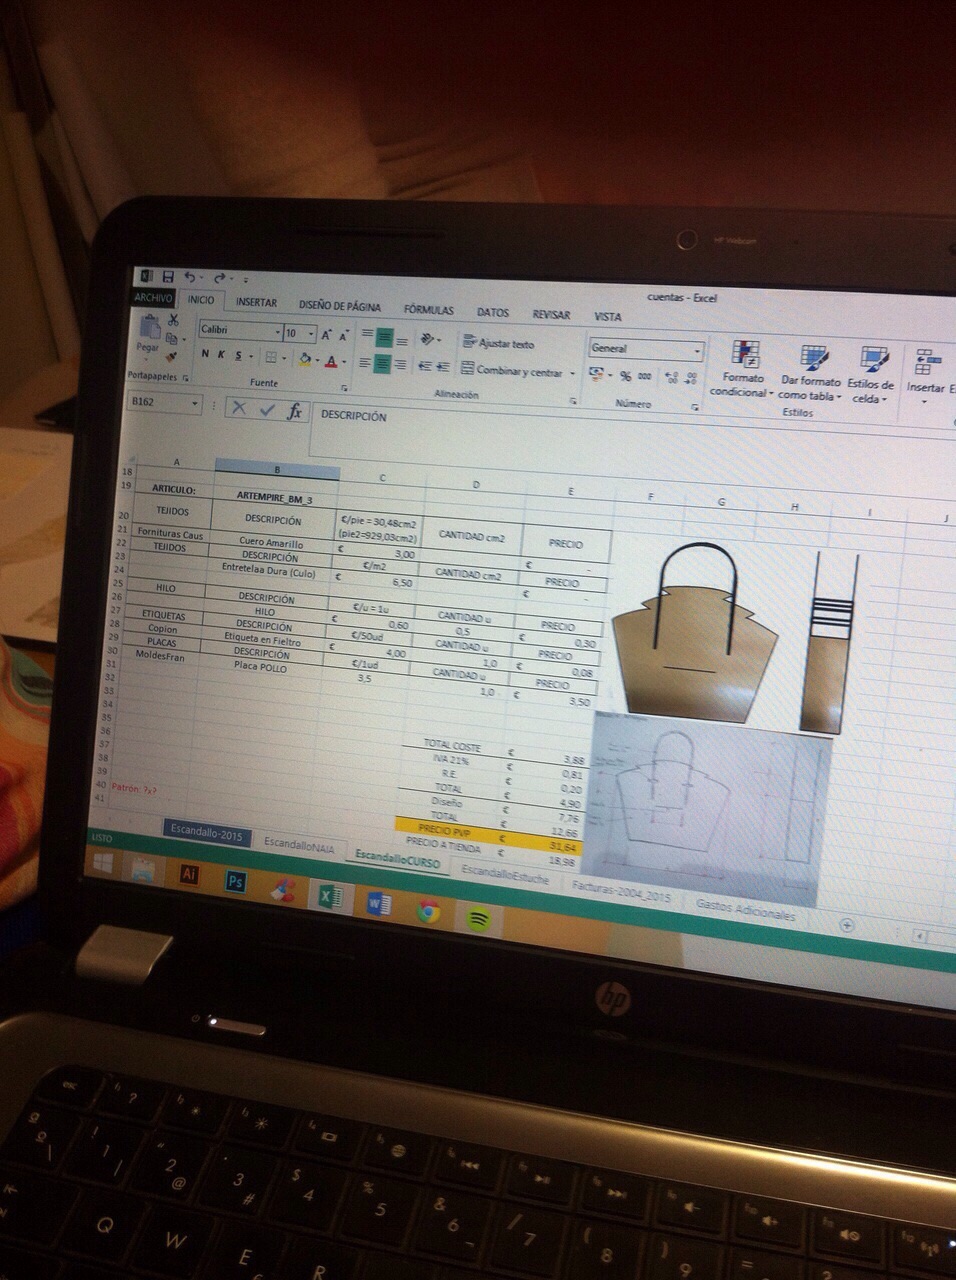Toggle bold formatting (N button)
The width and height of the screenshot is (956, 1280).
(x=205, y=354)
